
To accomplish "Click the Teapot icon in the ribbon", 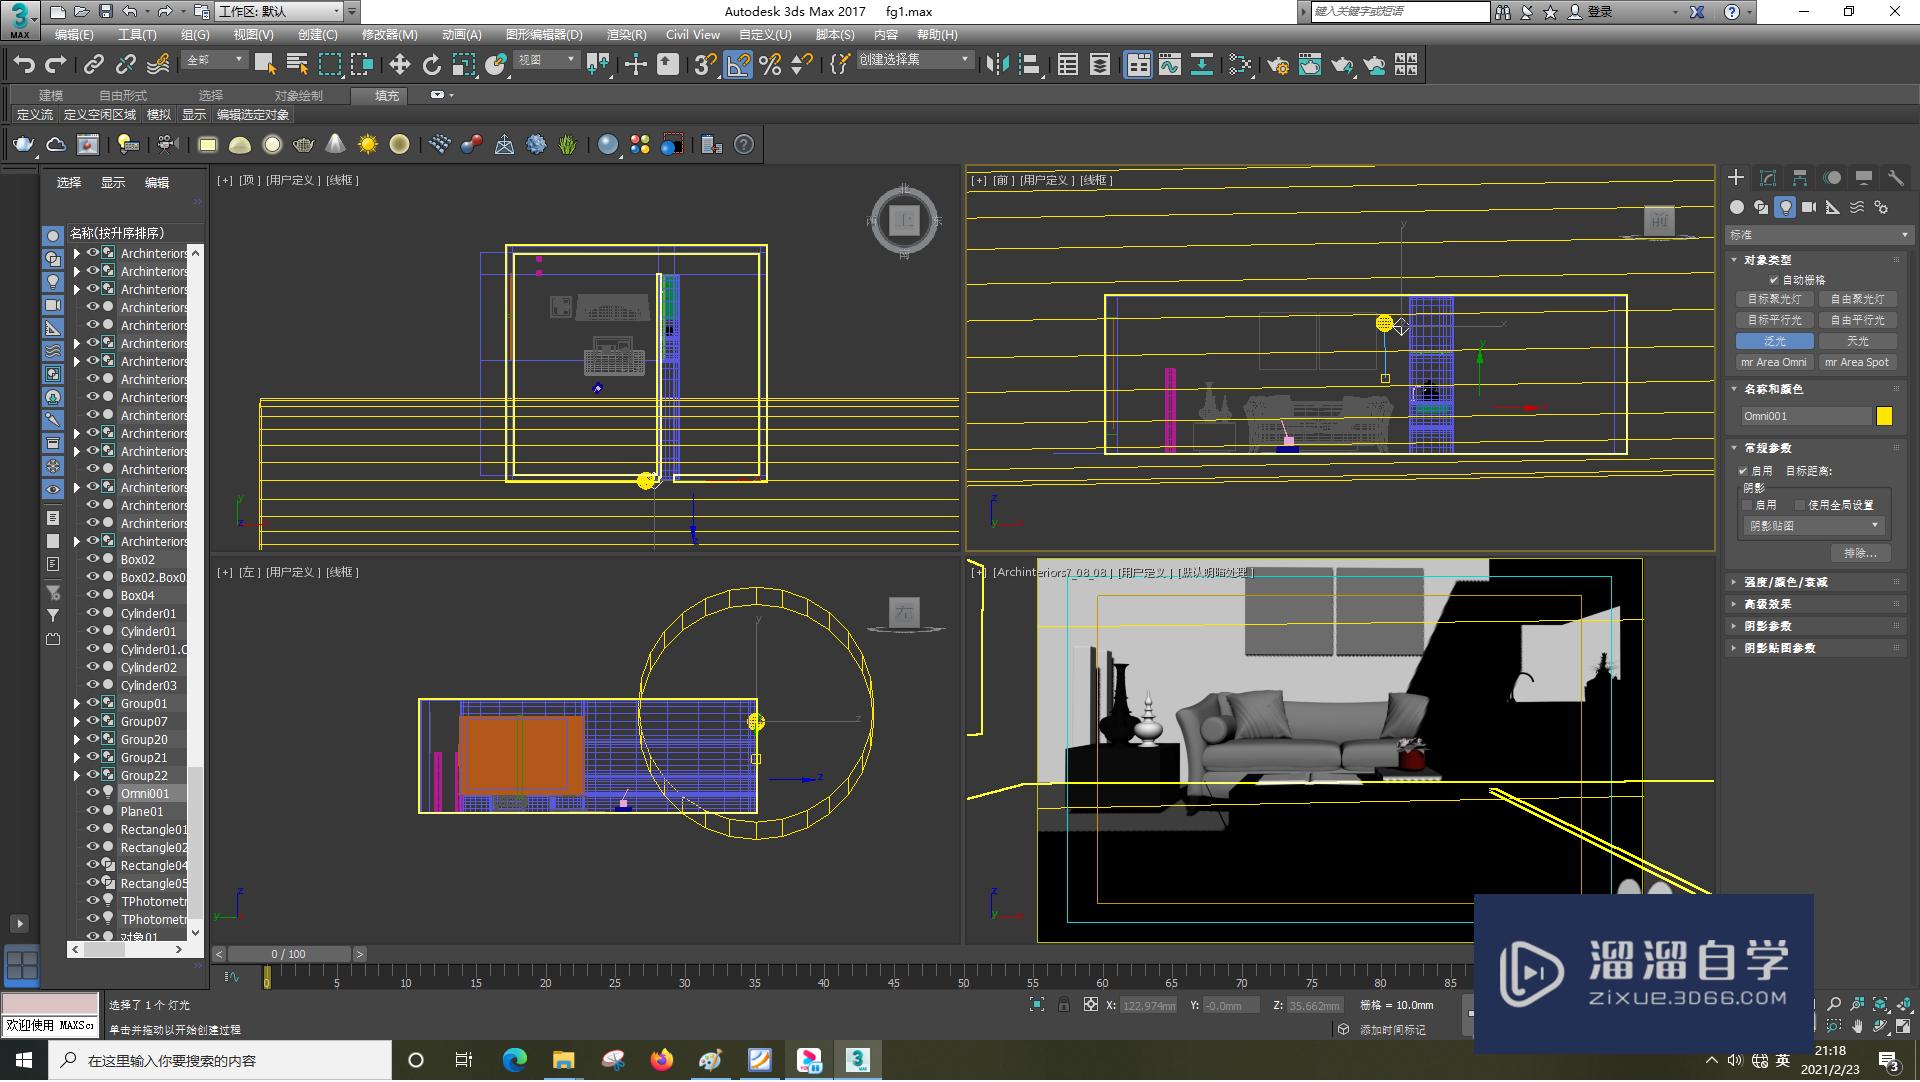I will click(23, 145).
